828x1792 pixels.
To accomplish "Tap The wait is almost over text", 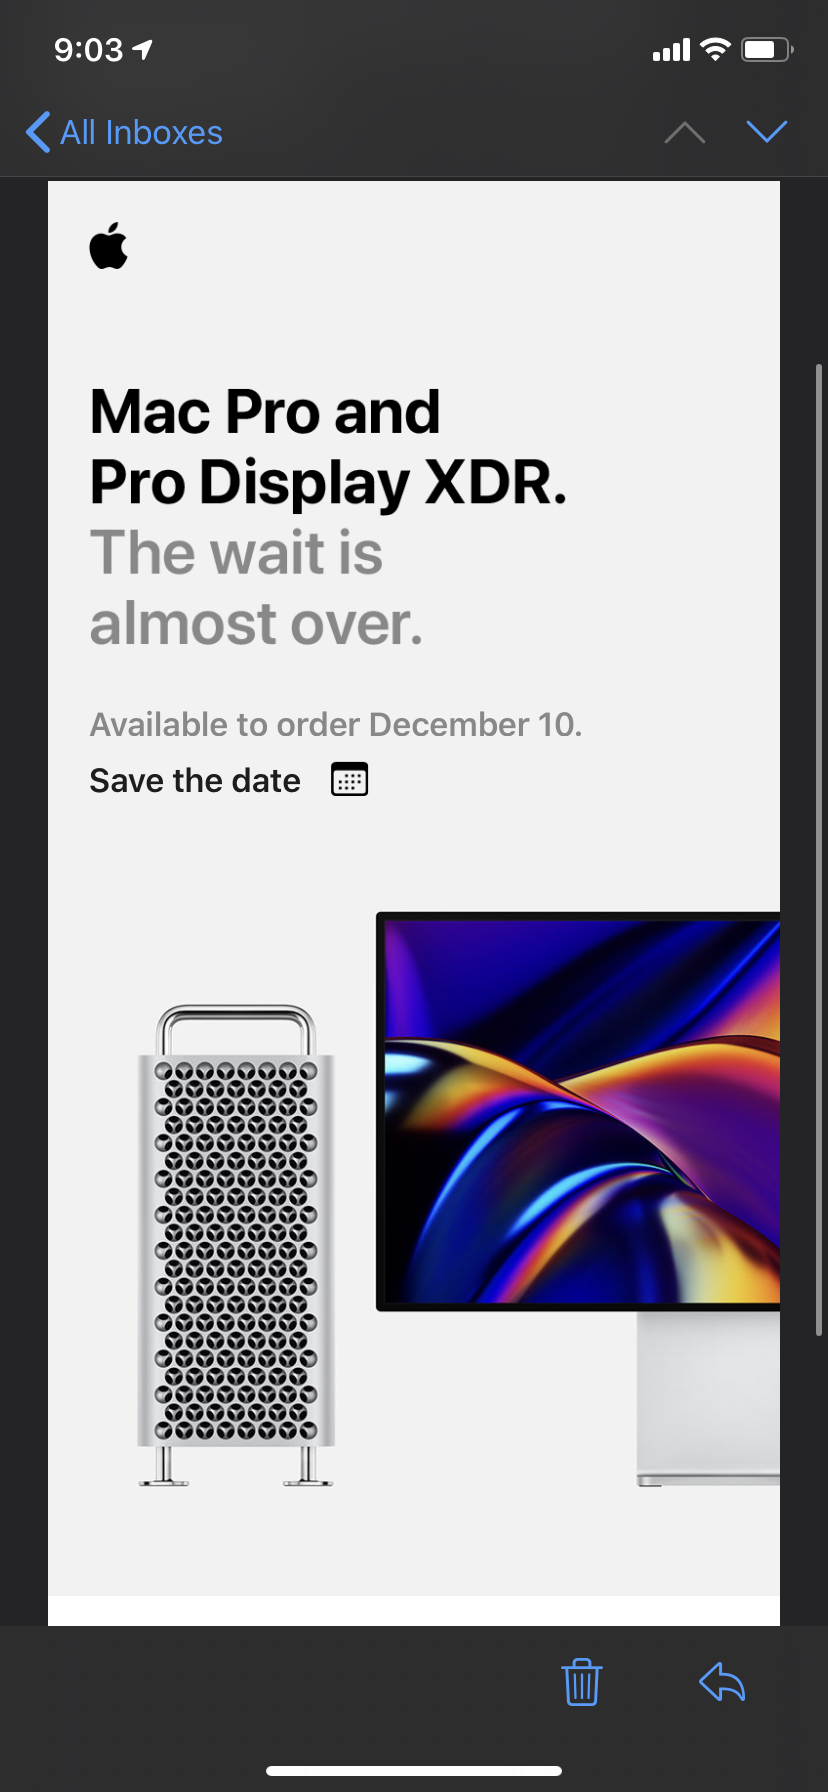I will [x=257, y=588].
